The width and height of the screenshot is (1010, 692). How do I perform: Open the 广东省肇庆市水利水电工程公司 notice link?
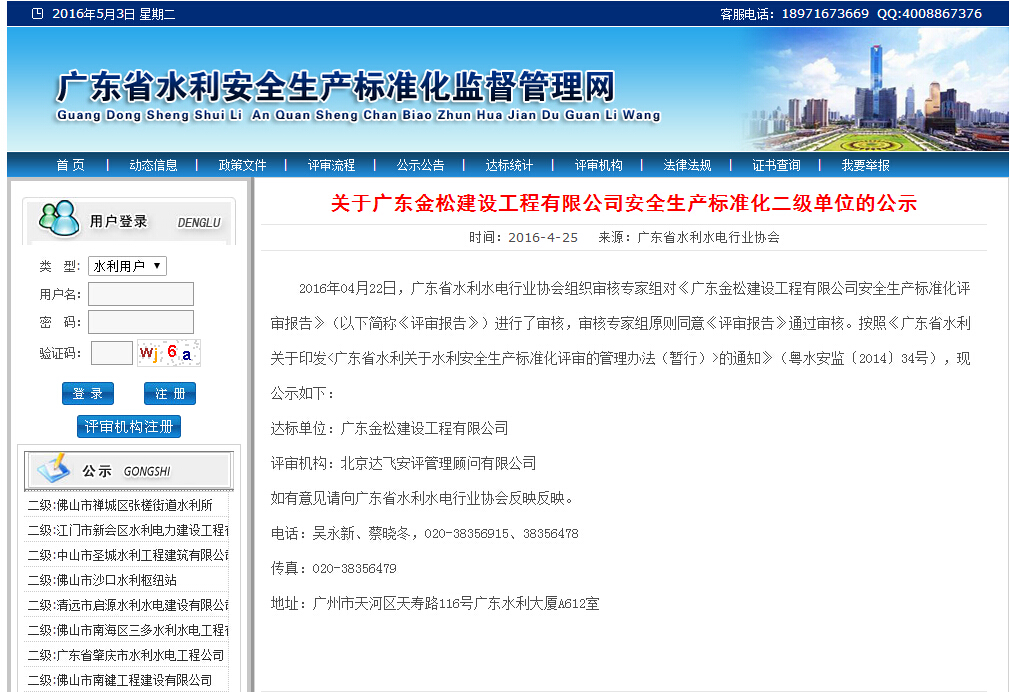[126, 655]
